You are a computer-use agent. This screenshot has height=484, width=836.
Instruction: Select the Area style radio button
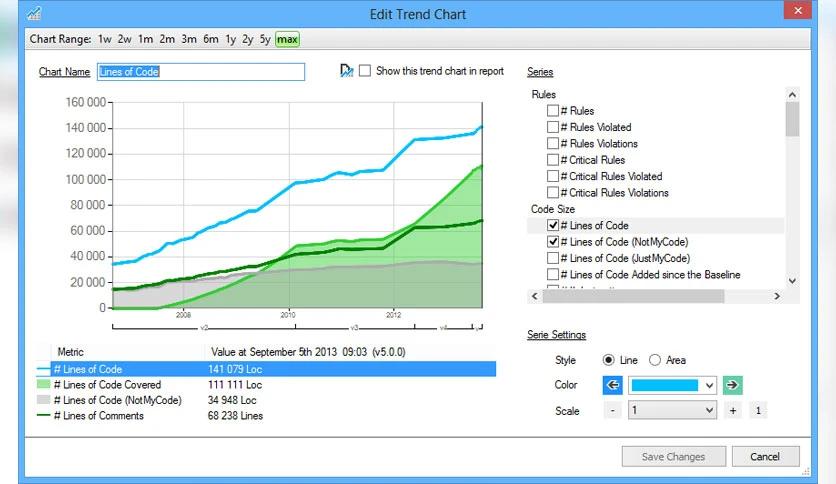point(655,360)
